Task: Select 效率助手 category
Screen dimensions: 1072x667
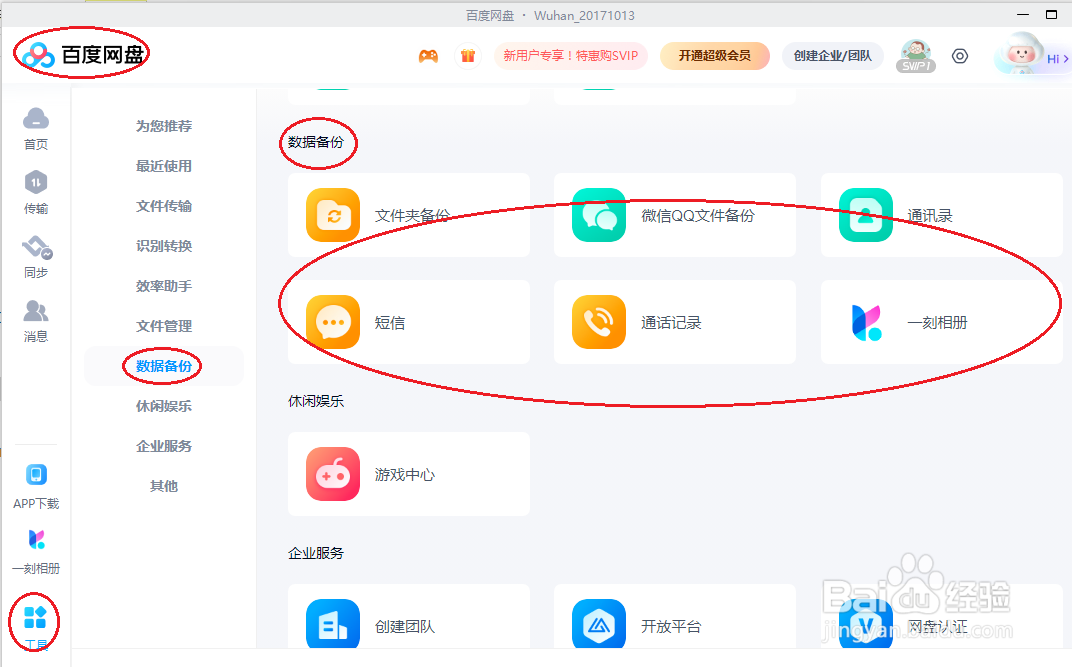Action: [164, 286]
